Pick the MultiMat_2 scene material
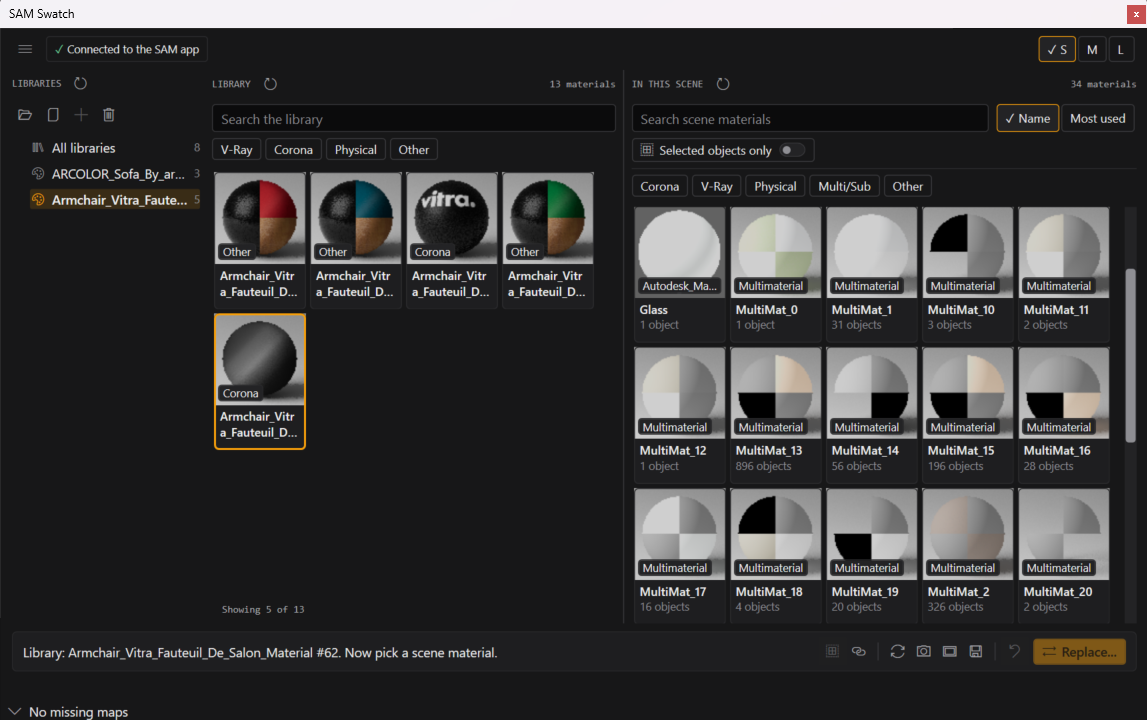 point(968,555)
